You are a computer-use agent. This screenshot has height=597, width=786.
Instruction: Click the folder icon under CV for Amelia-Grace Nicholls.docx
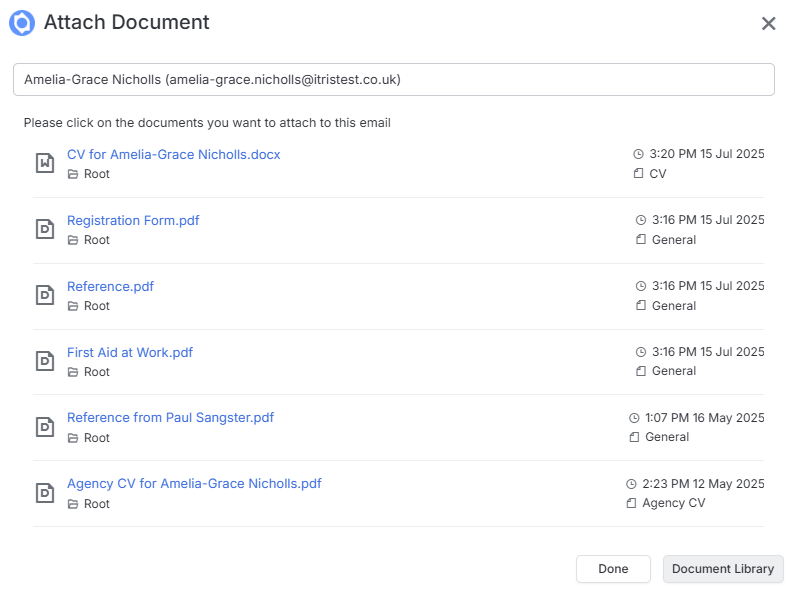(73, 174)
